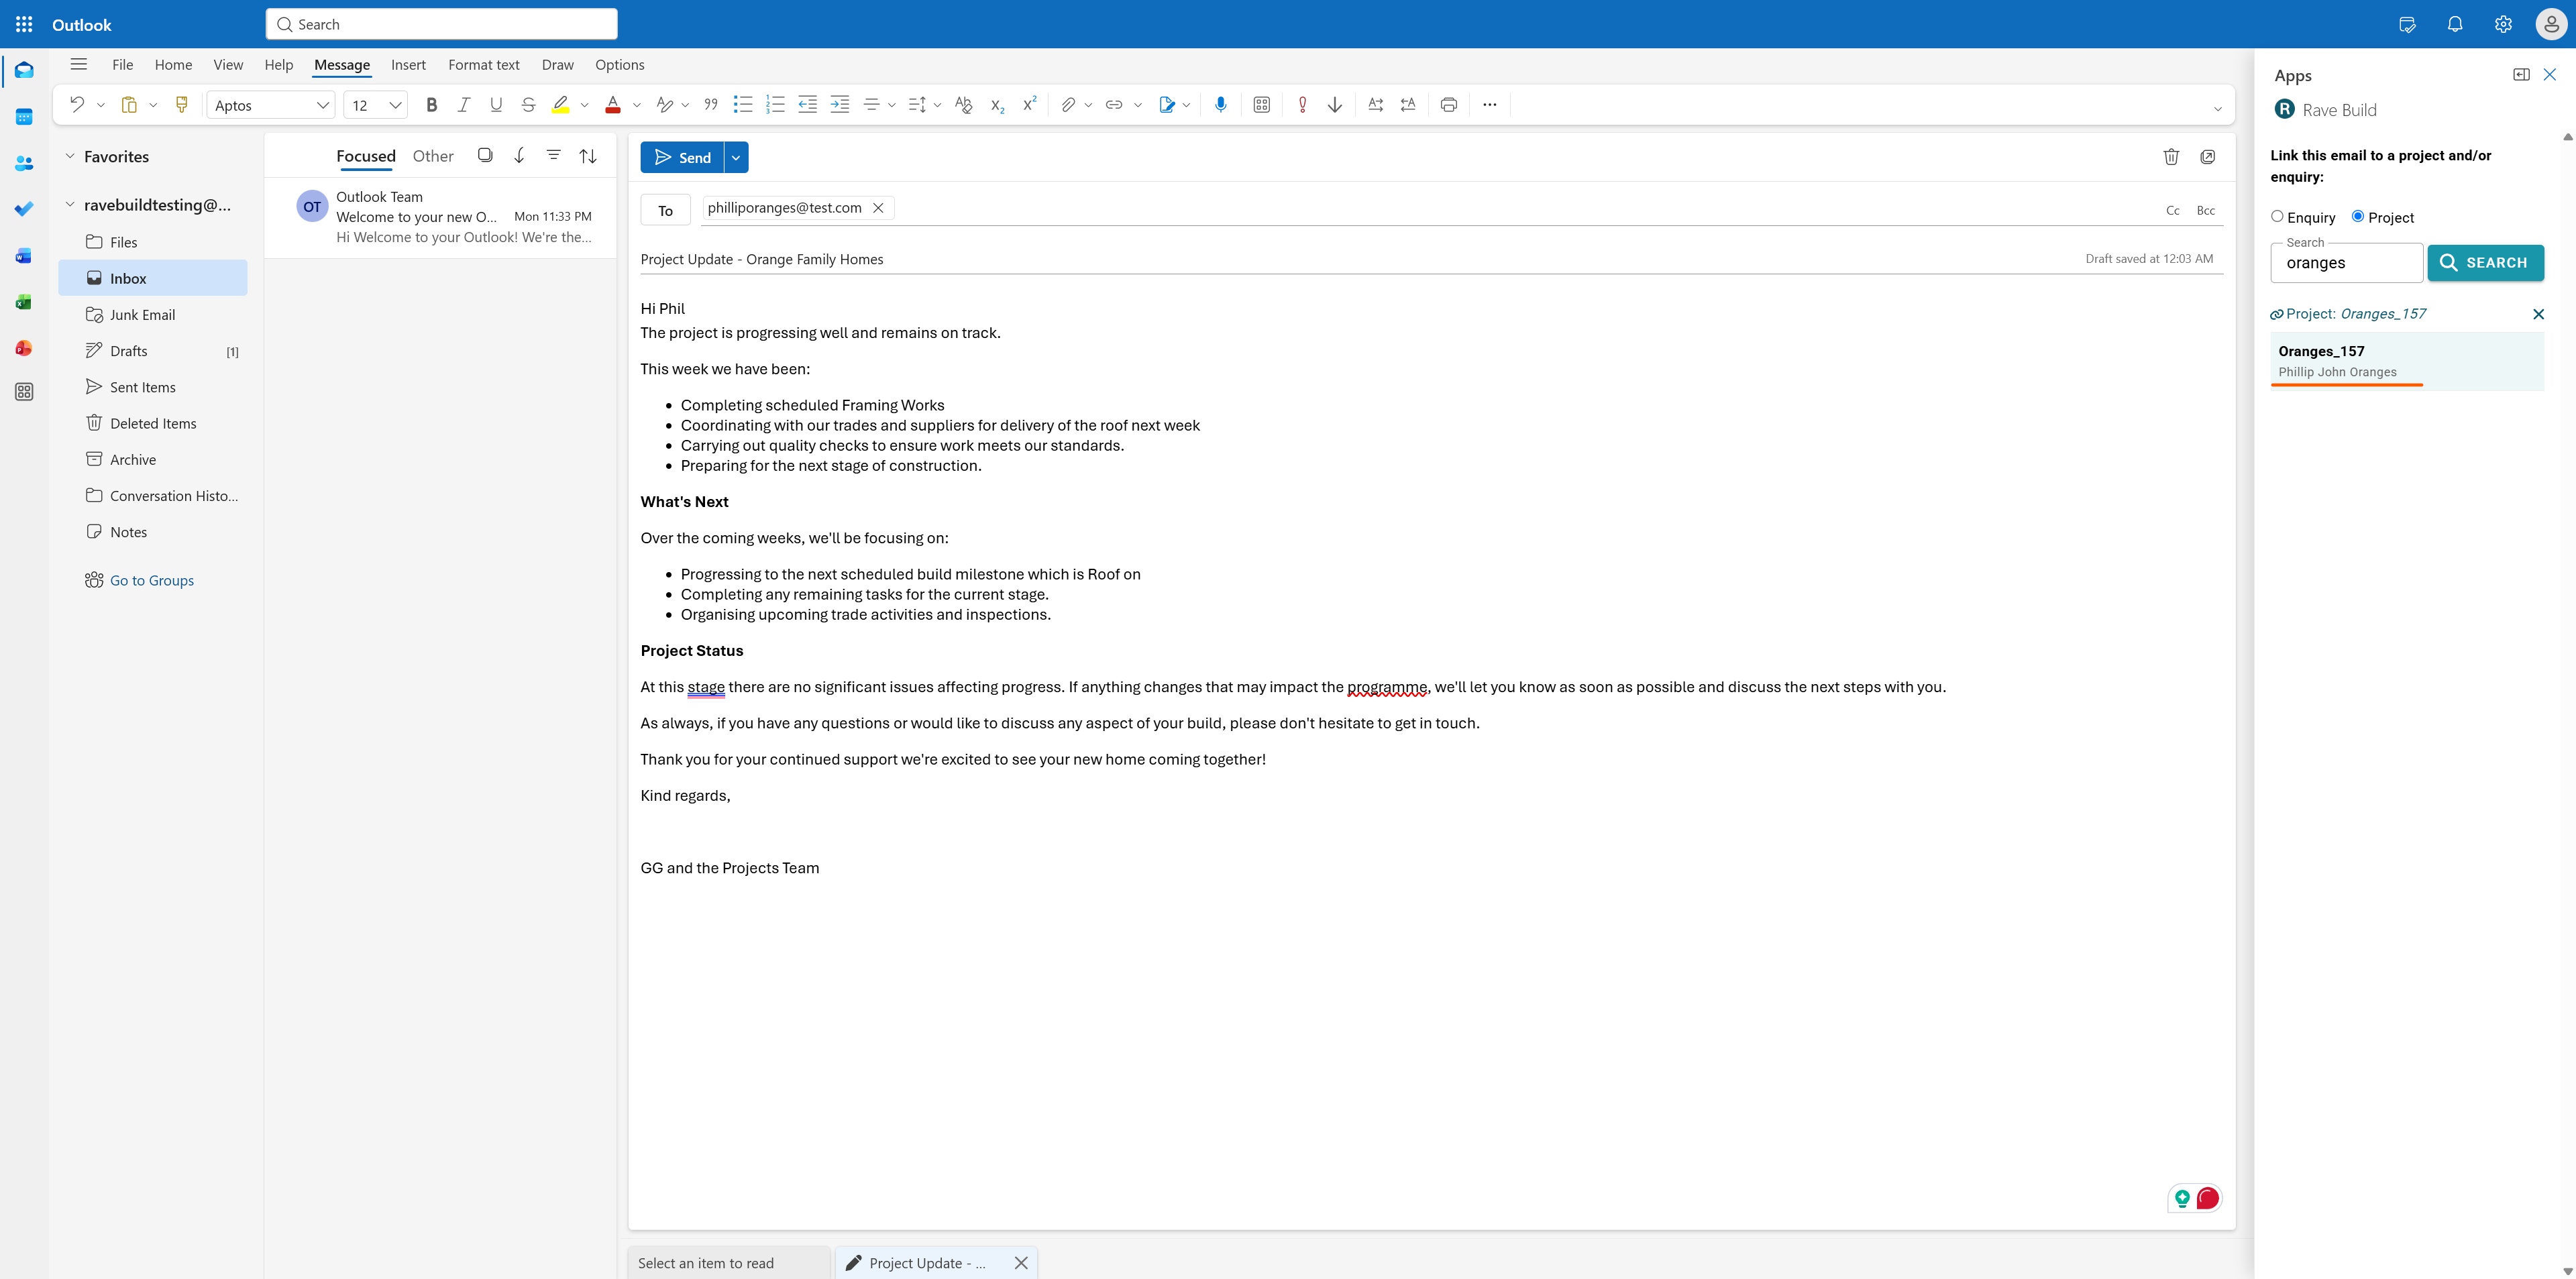The width and height of the screenshot is (2576, 1279).
Task: Select the Enquiry radio button
Action: pyautogui.click(x=2277, y=216)
